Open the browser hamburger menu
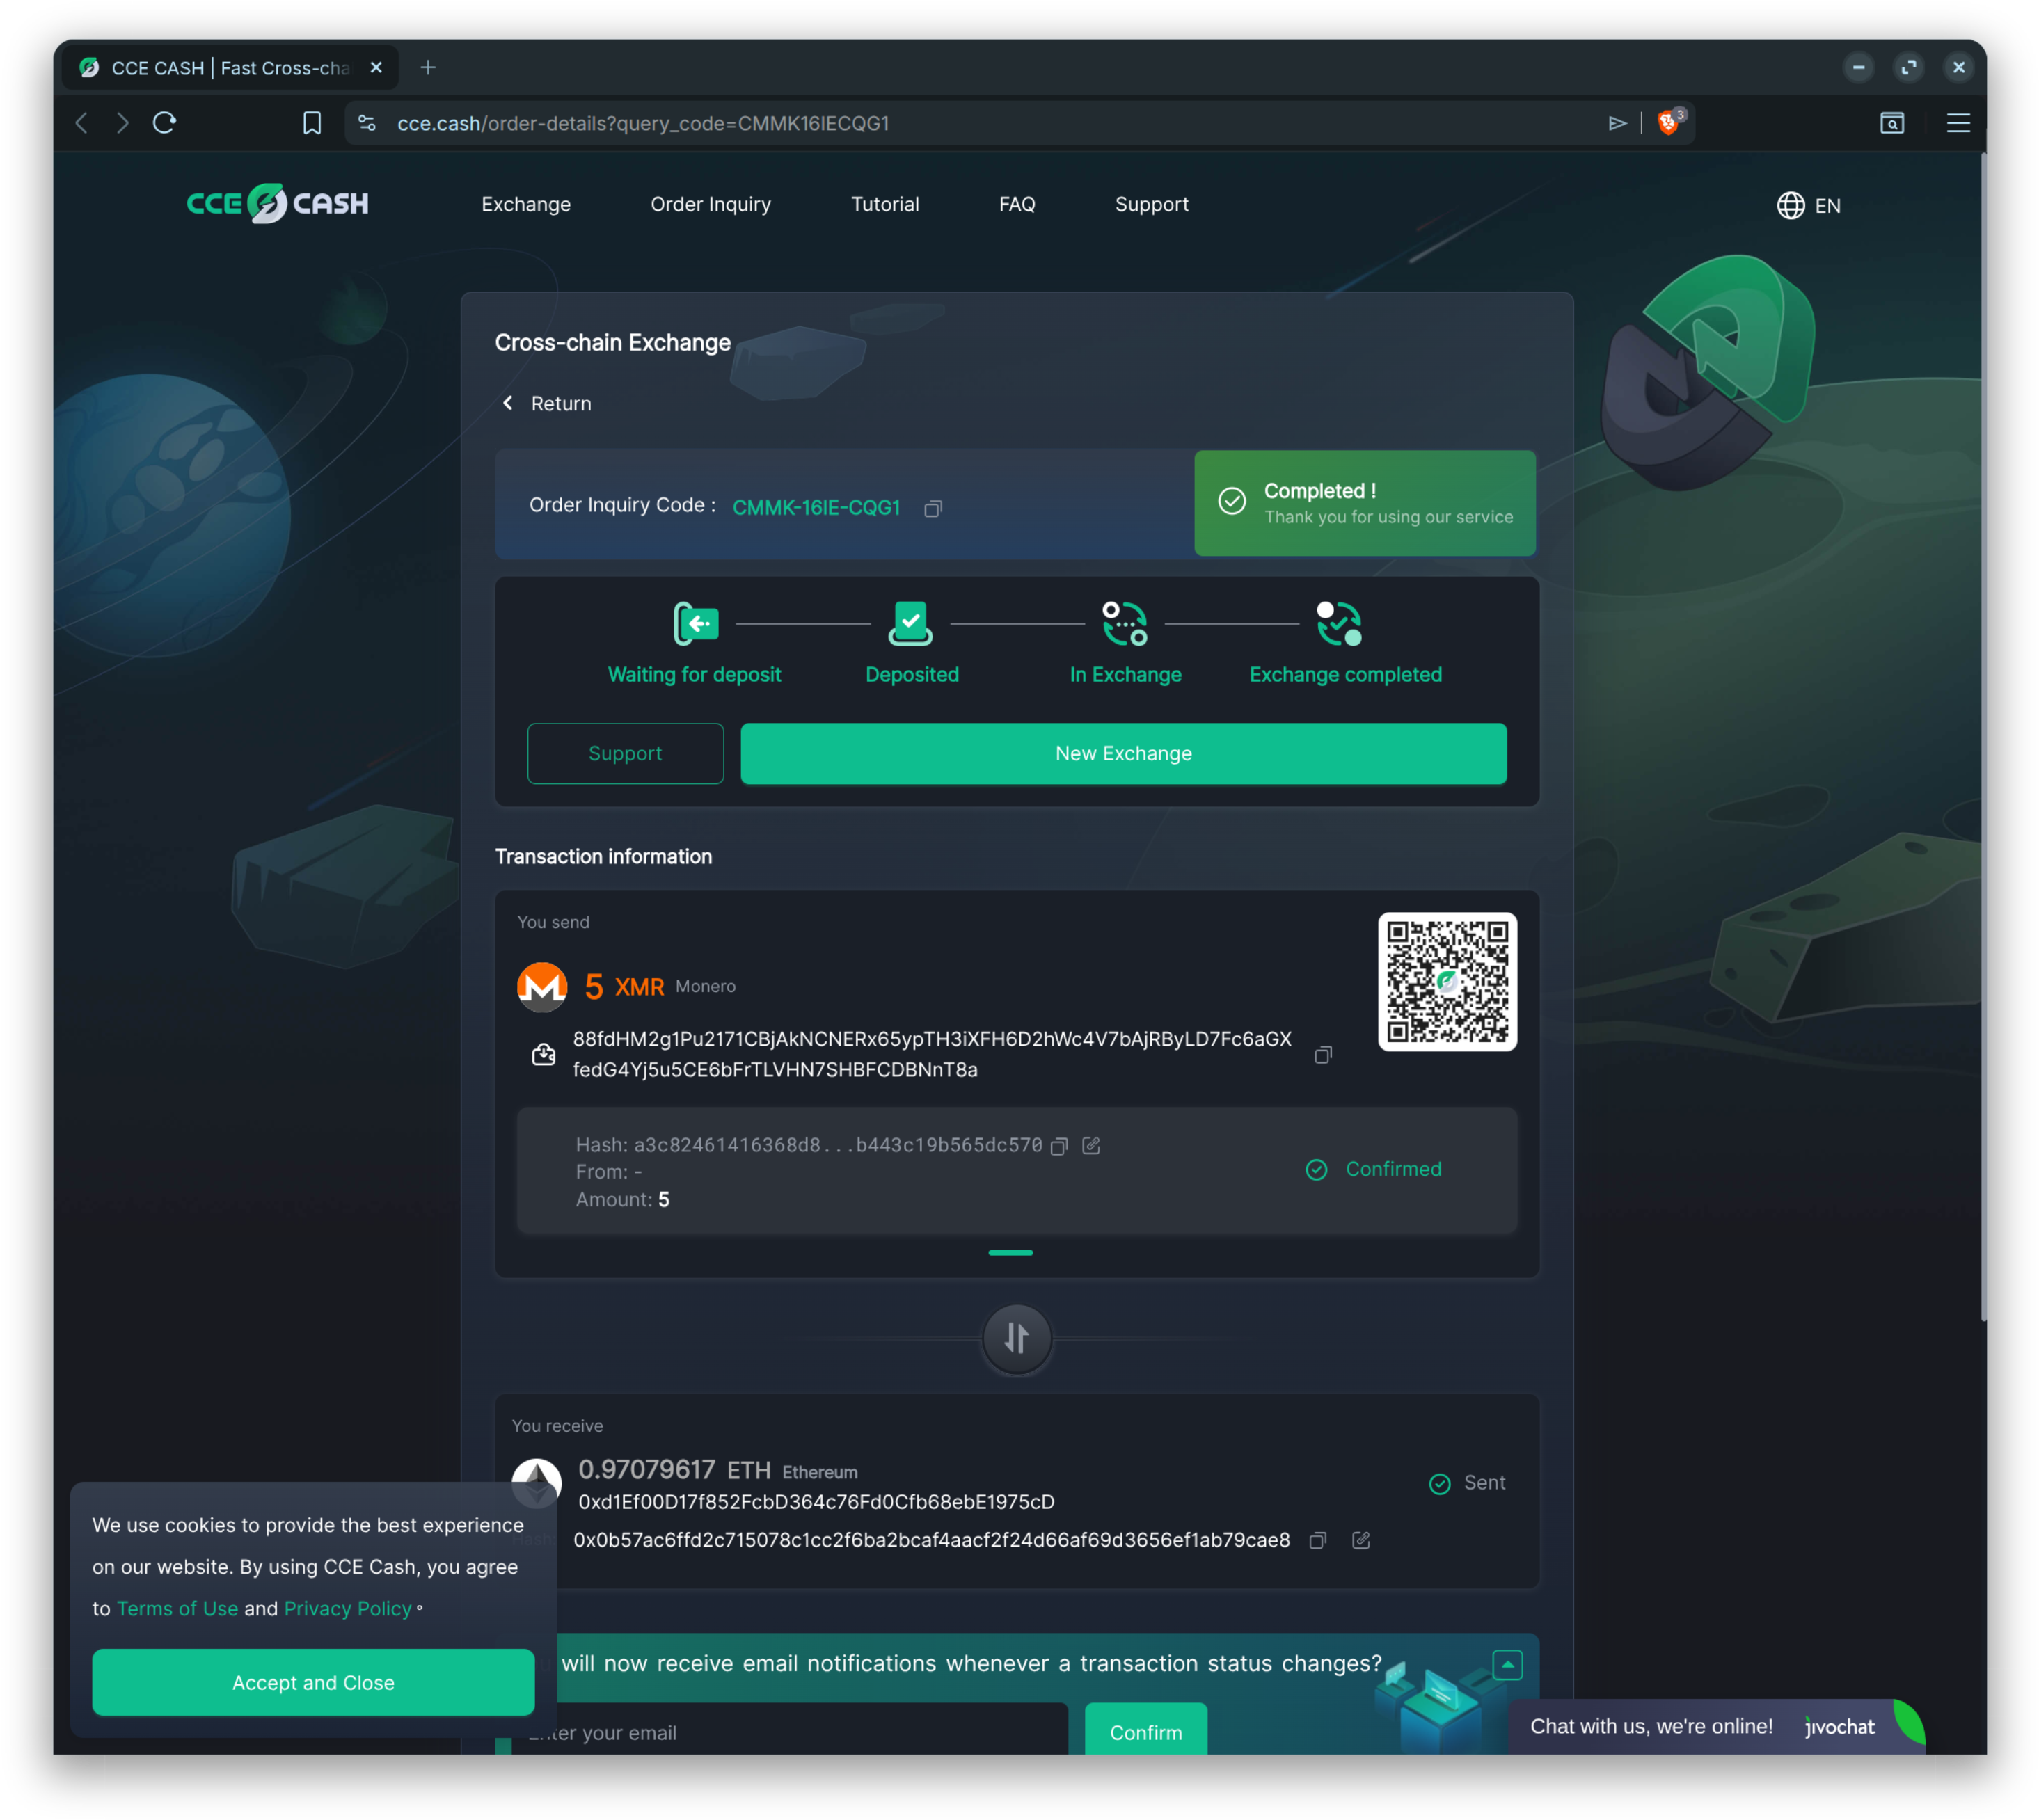The height and width of the screenshot is (1820, 2039). click(x=1958, y=123)
